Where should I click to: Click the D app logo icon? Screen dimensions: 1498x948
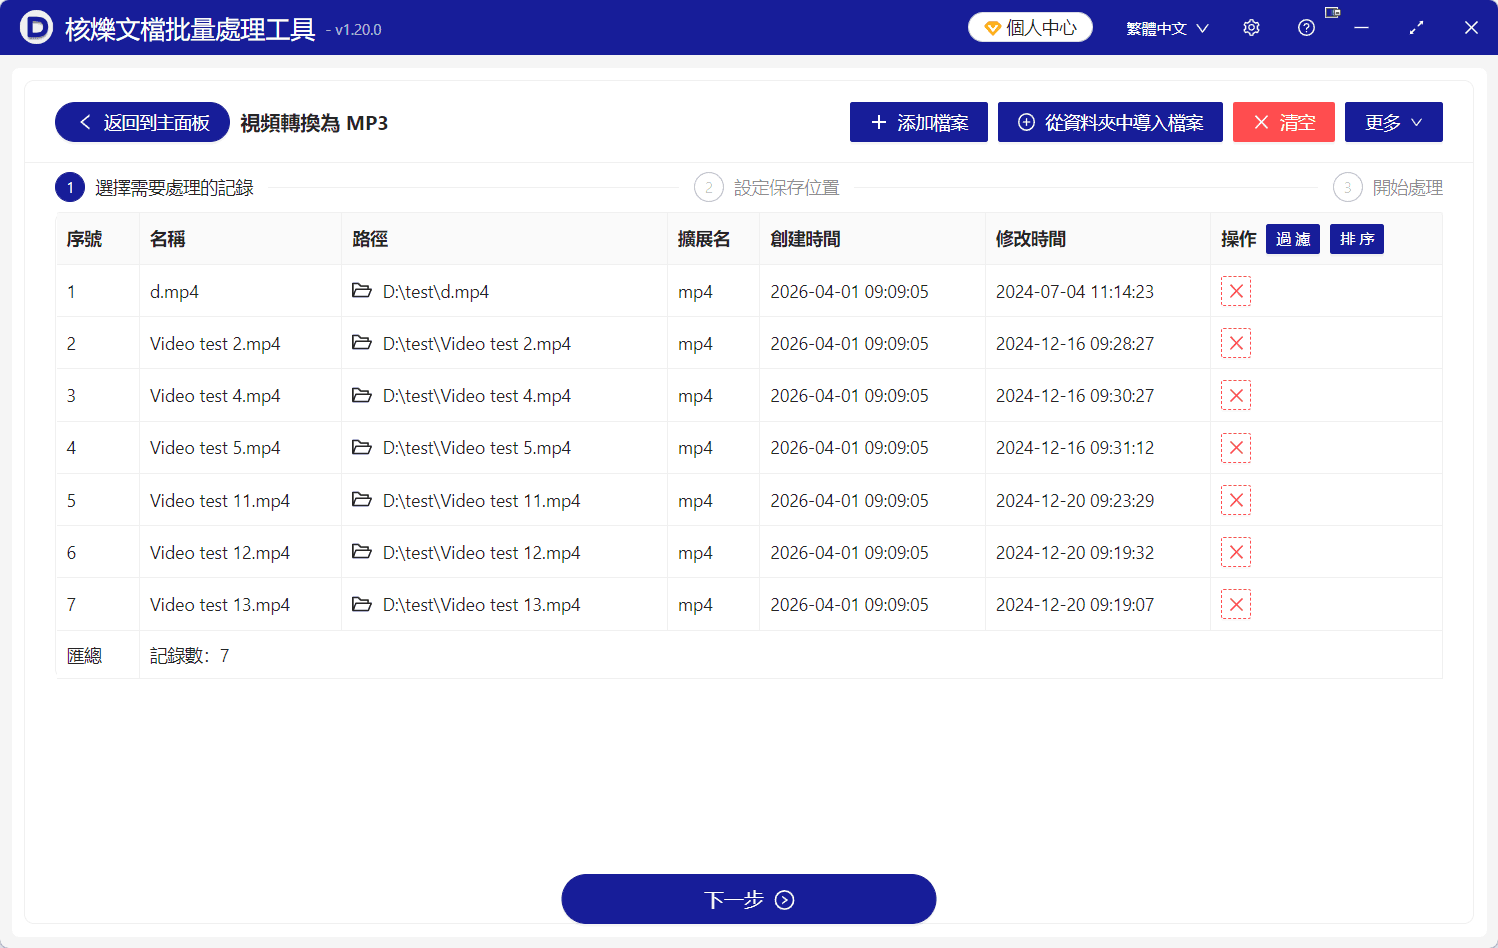pyautogui.click(x=33, y=28)
